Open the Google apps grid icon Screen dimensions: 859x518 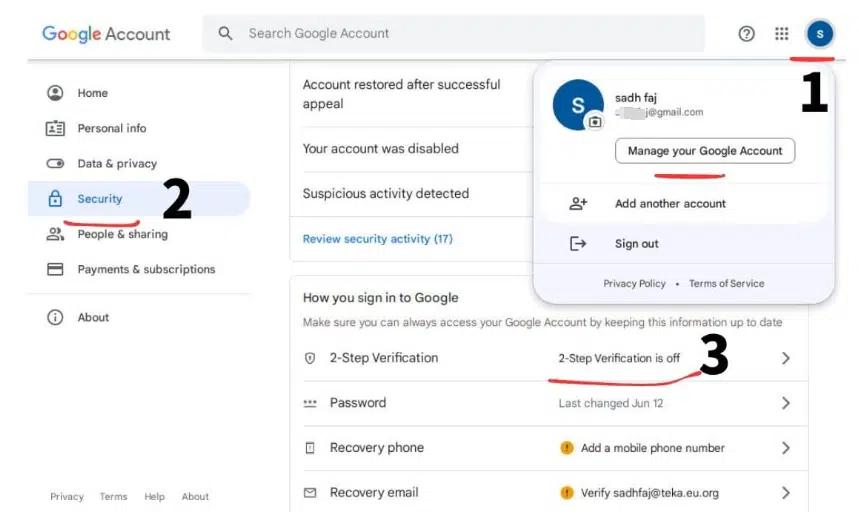click(782, 34)
